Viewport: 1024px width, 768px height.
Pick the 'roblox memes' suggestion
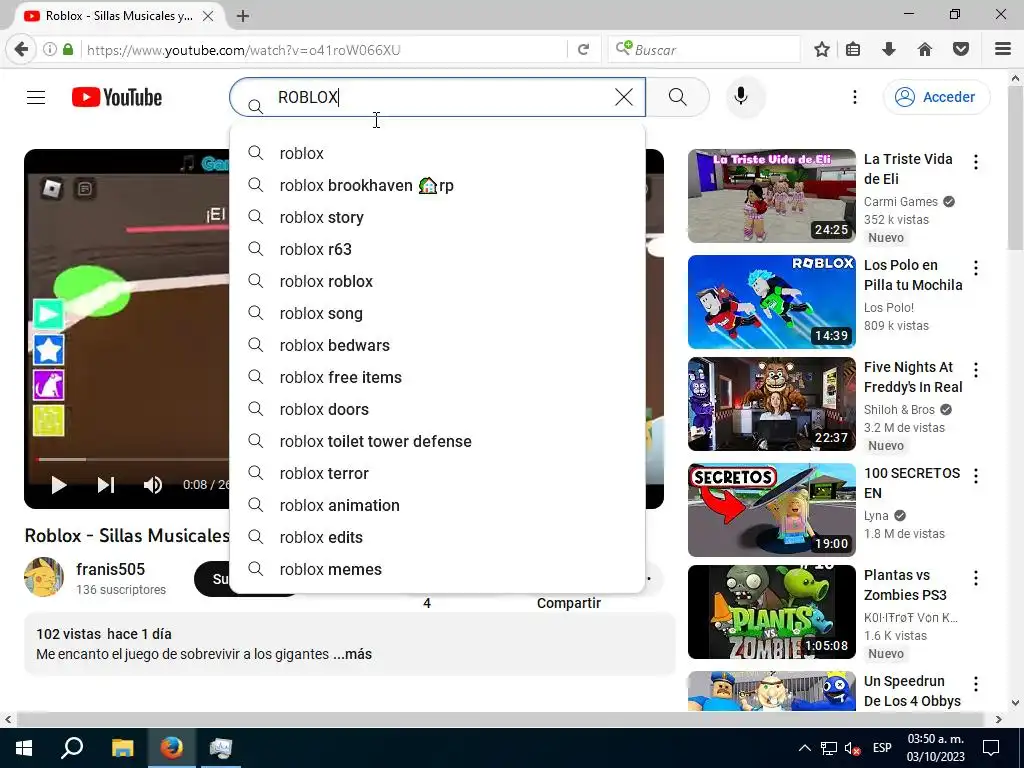pos(438,569)
